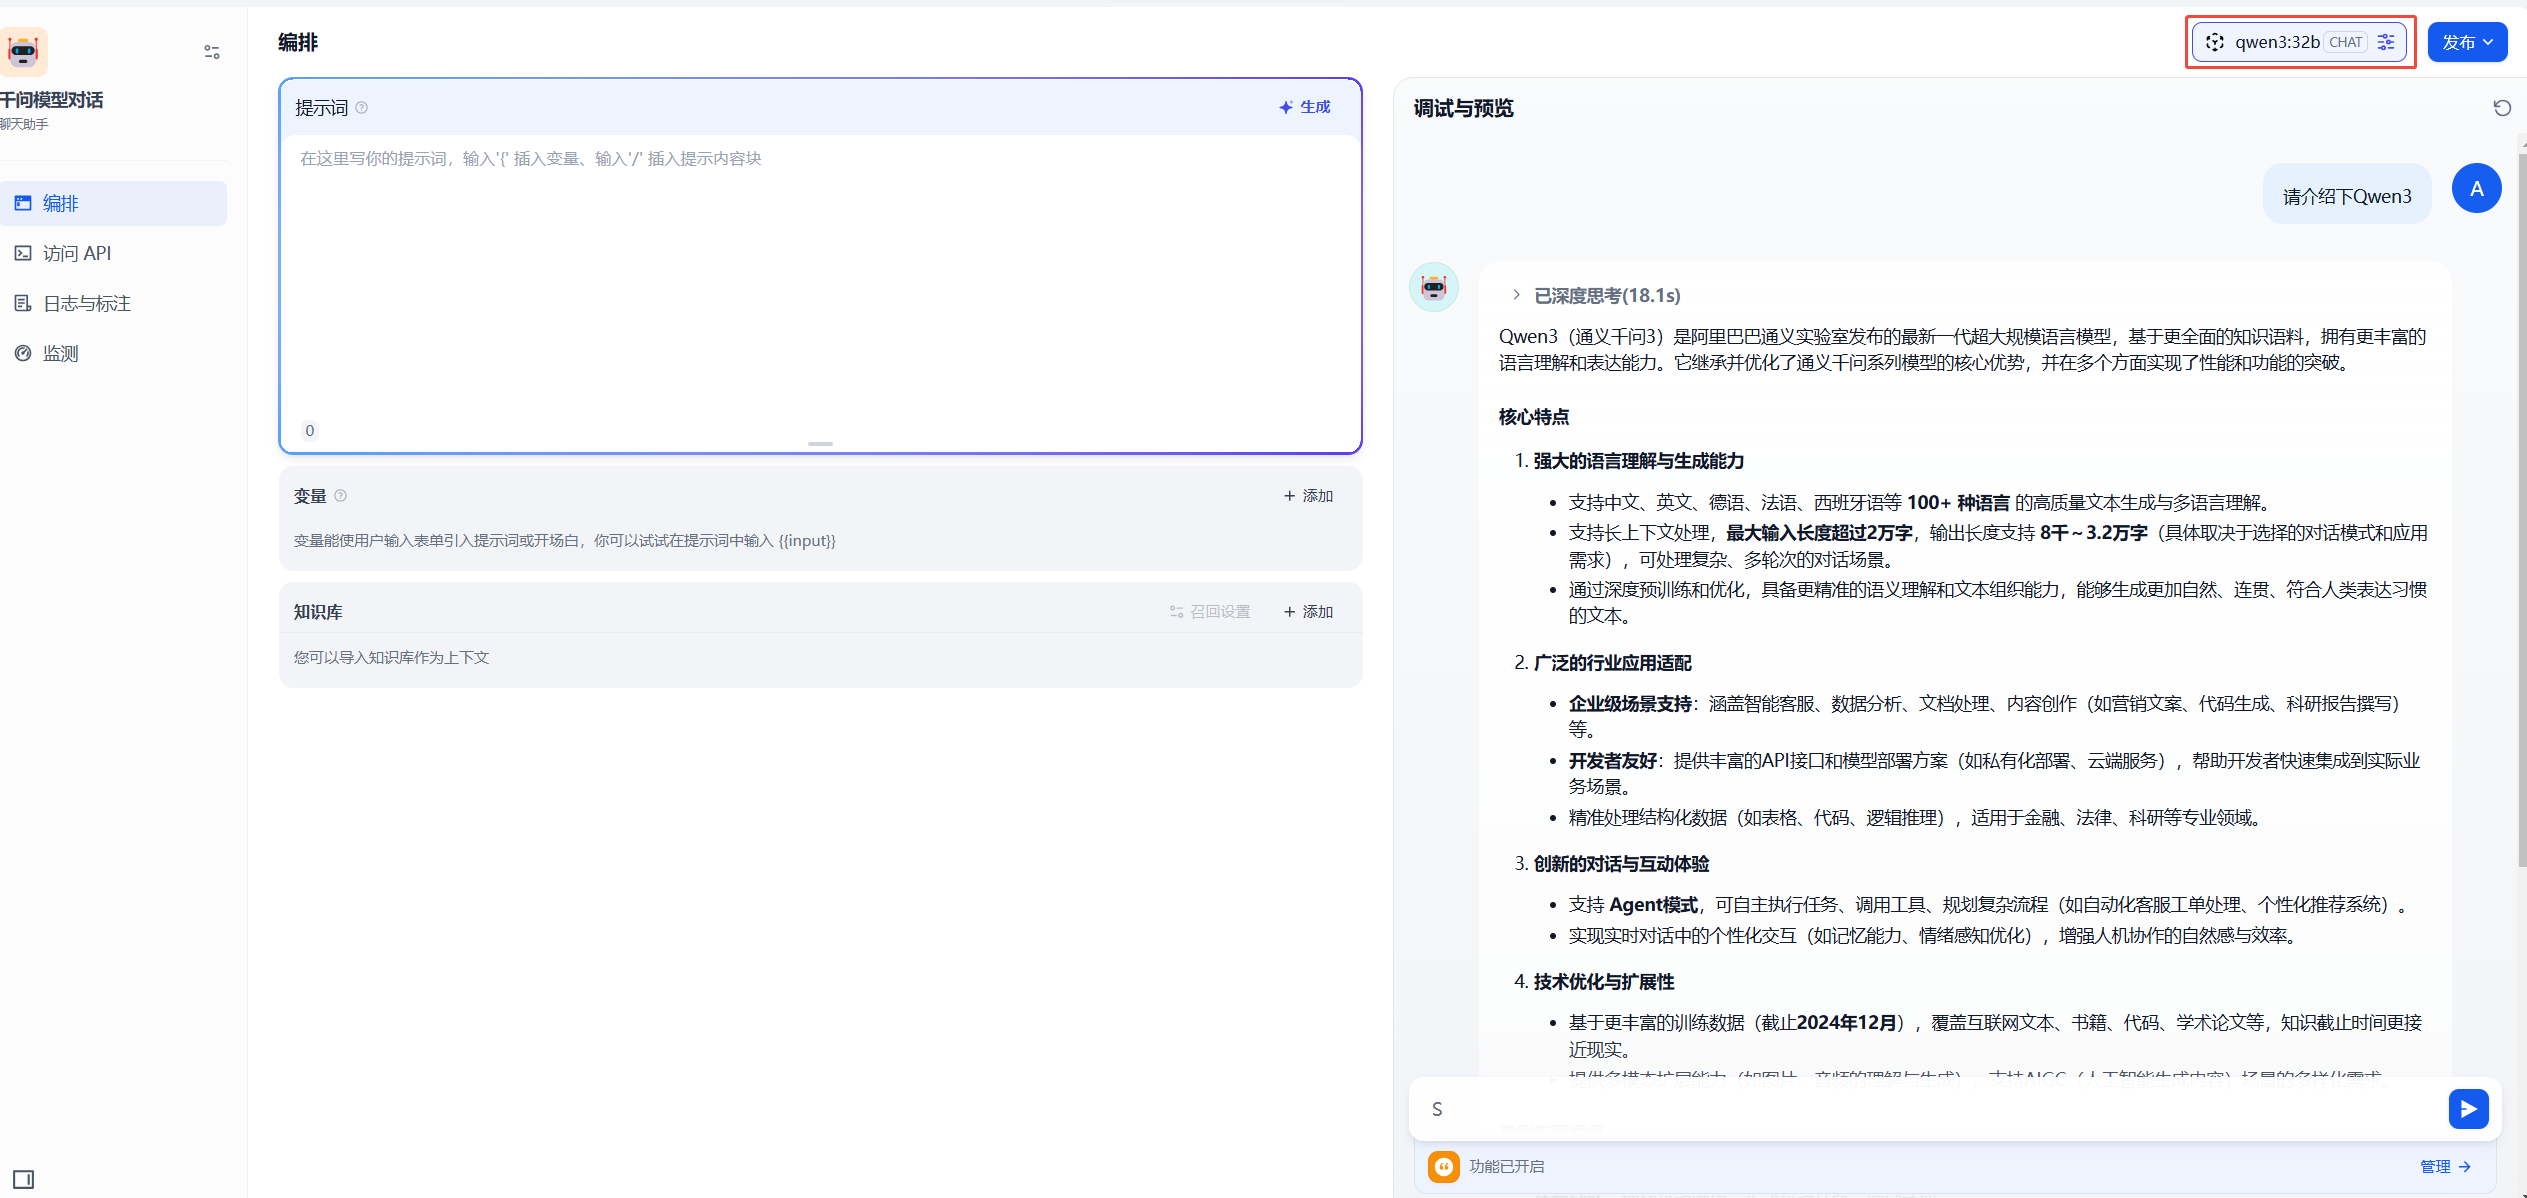
Task: Click the prompt character count 0
Action: pos(310,431)
